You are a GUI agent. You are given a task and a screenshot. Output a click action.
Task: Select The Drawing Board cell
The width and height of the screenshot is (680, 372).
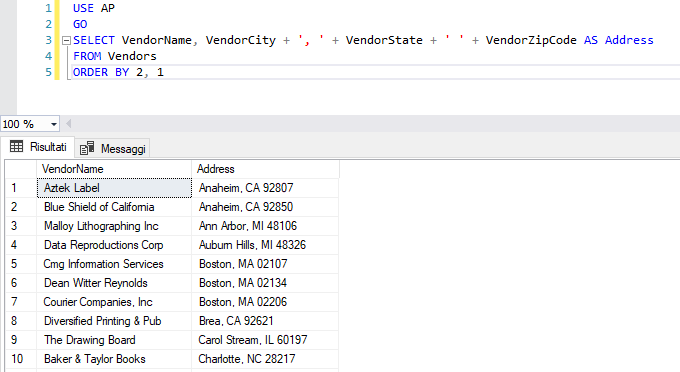point(114,340)
